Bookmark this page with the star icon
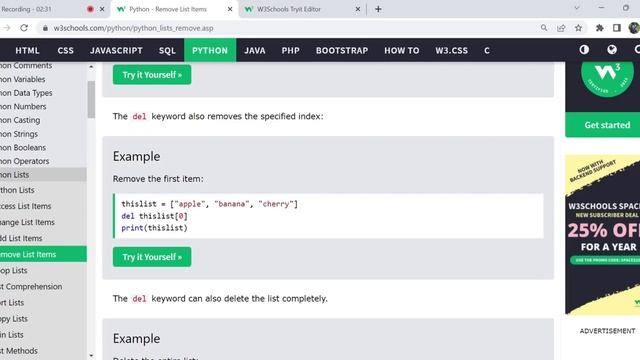Screen dimensions: 640x360 (x=578, y=28)
